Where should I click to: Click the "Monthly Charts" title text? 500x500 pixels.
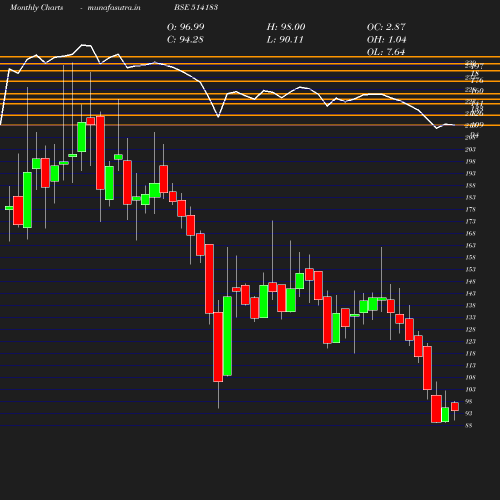[x=37, y=7]
